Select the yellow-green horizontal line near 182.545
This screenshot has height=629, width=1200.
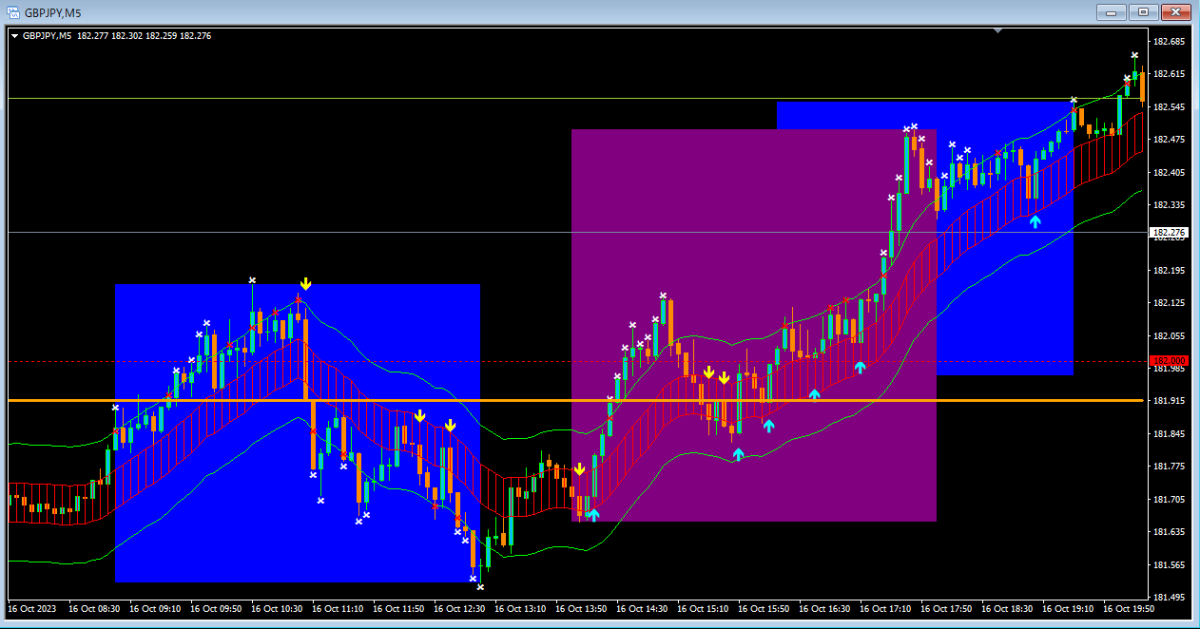coord(400,98)
